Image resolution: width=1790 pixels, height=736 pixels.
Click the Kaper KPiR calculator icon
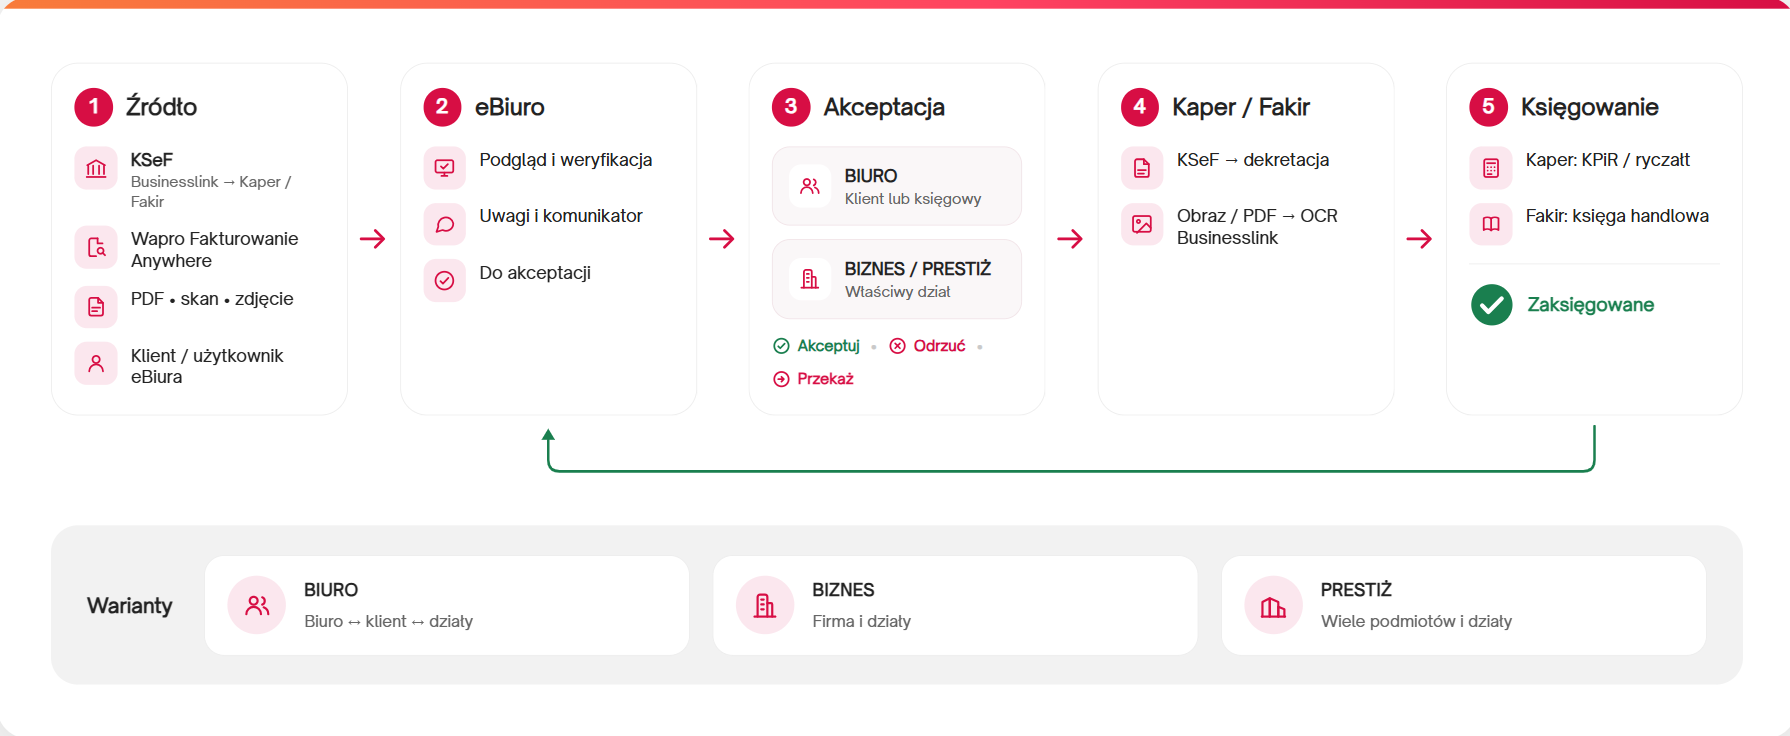(1491, 168)
